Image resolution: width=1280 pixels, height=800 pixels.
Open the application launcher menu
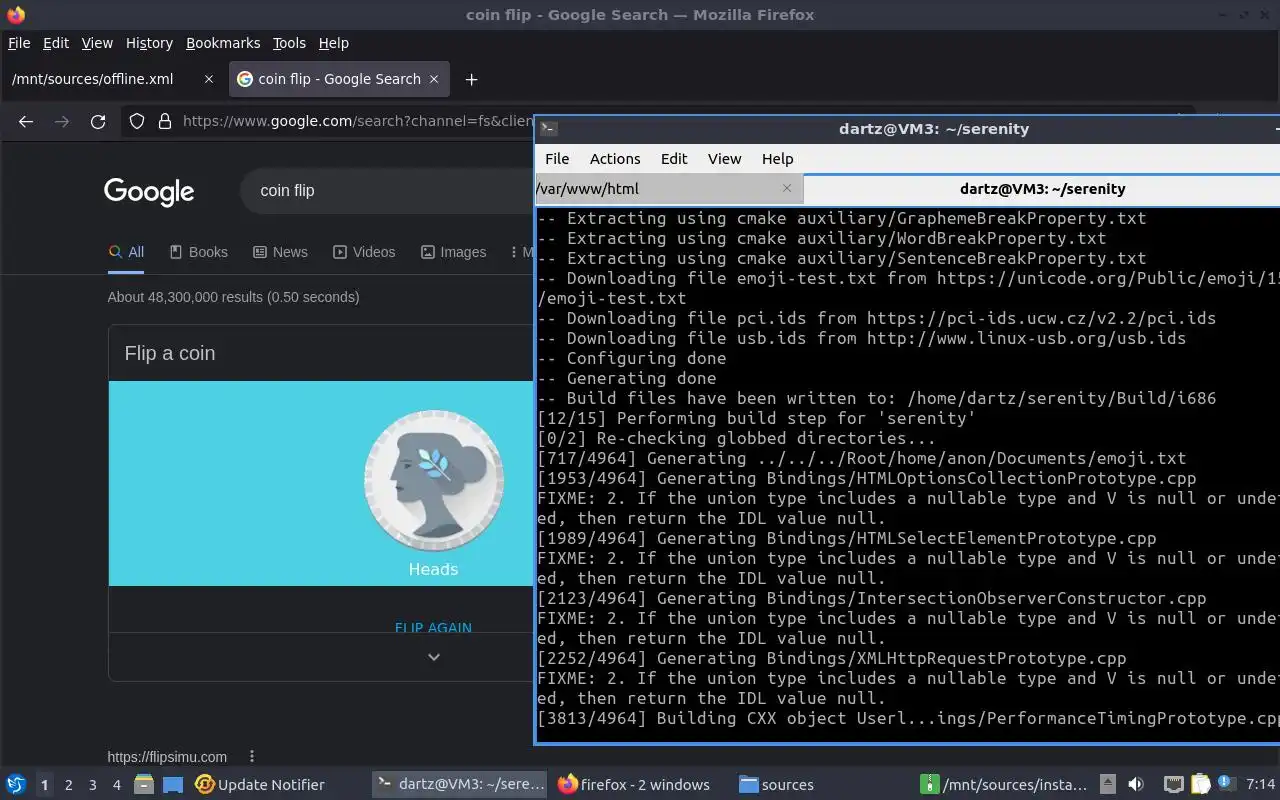pyautogui.click(x=15, y=785)
